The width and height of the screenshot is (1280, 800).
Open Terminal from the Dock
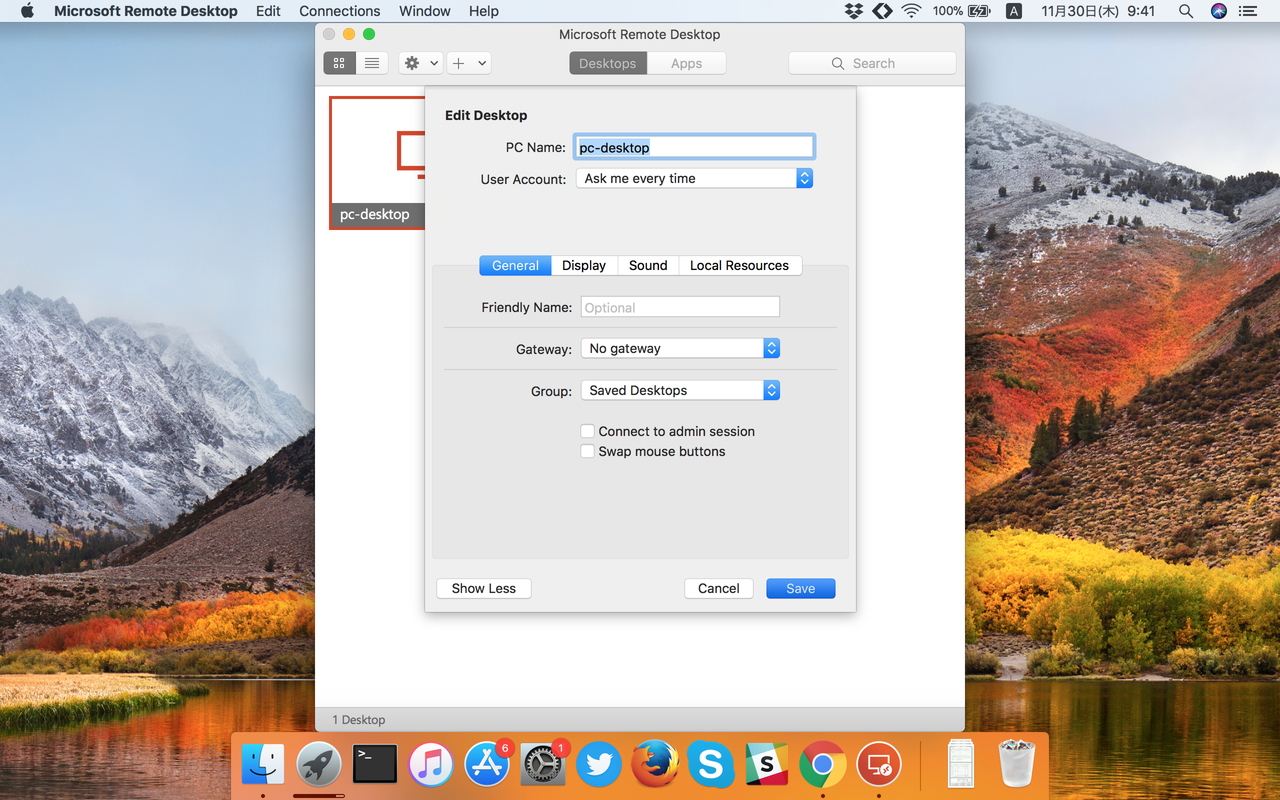pos(375,765)
